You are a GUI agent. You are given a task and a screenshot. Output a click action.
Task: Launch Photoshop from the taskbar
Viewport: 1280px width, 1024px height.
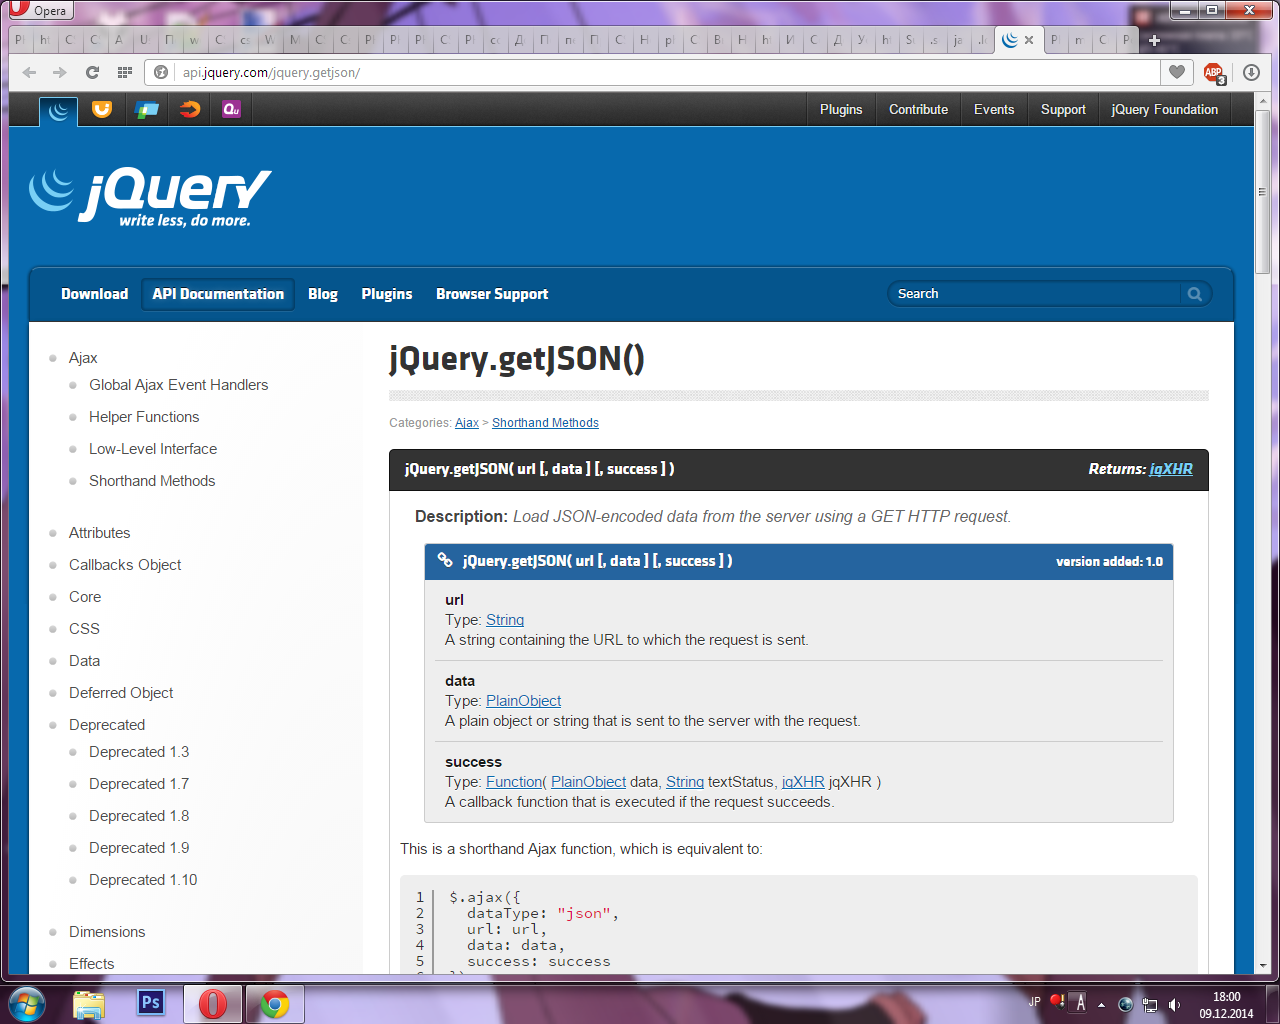click(x=150, y=1002)
